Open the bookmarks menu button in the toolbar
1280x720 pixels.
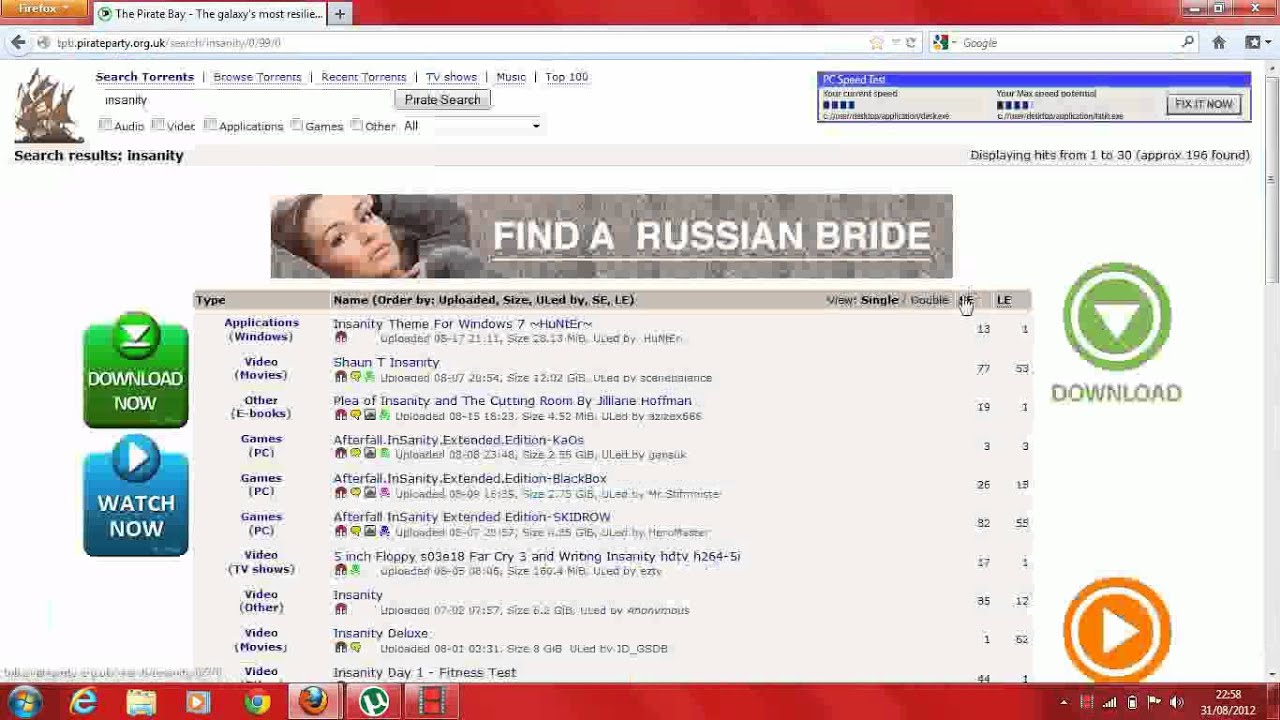tap(1256, 42)
